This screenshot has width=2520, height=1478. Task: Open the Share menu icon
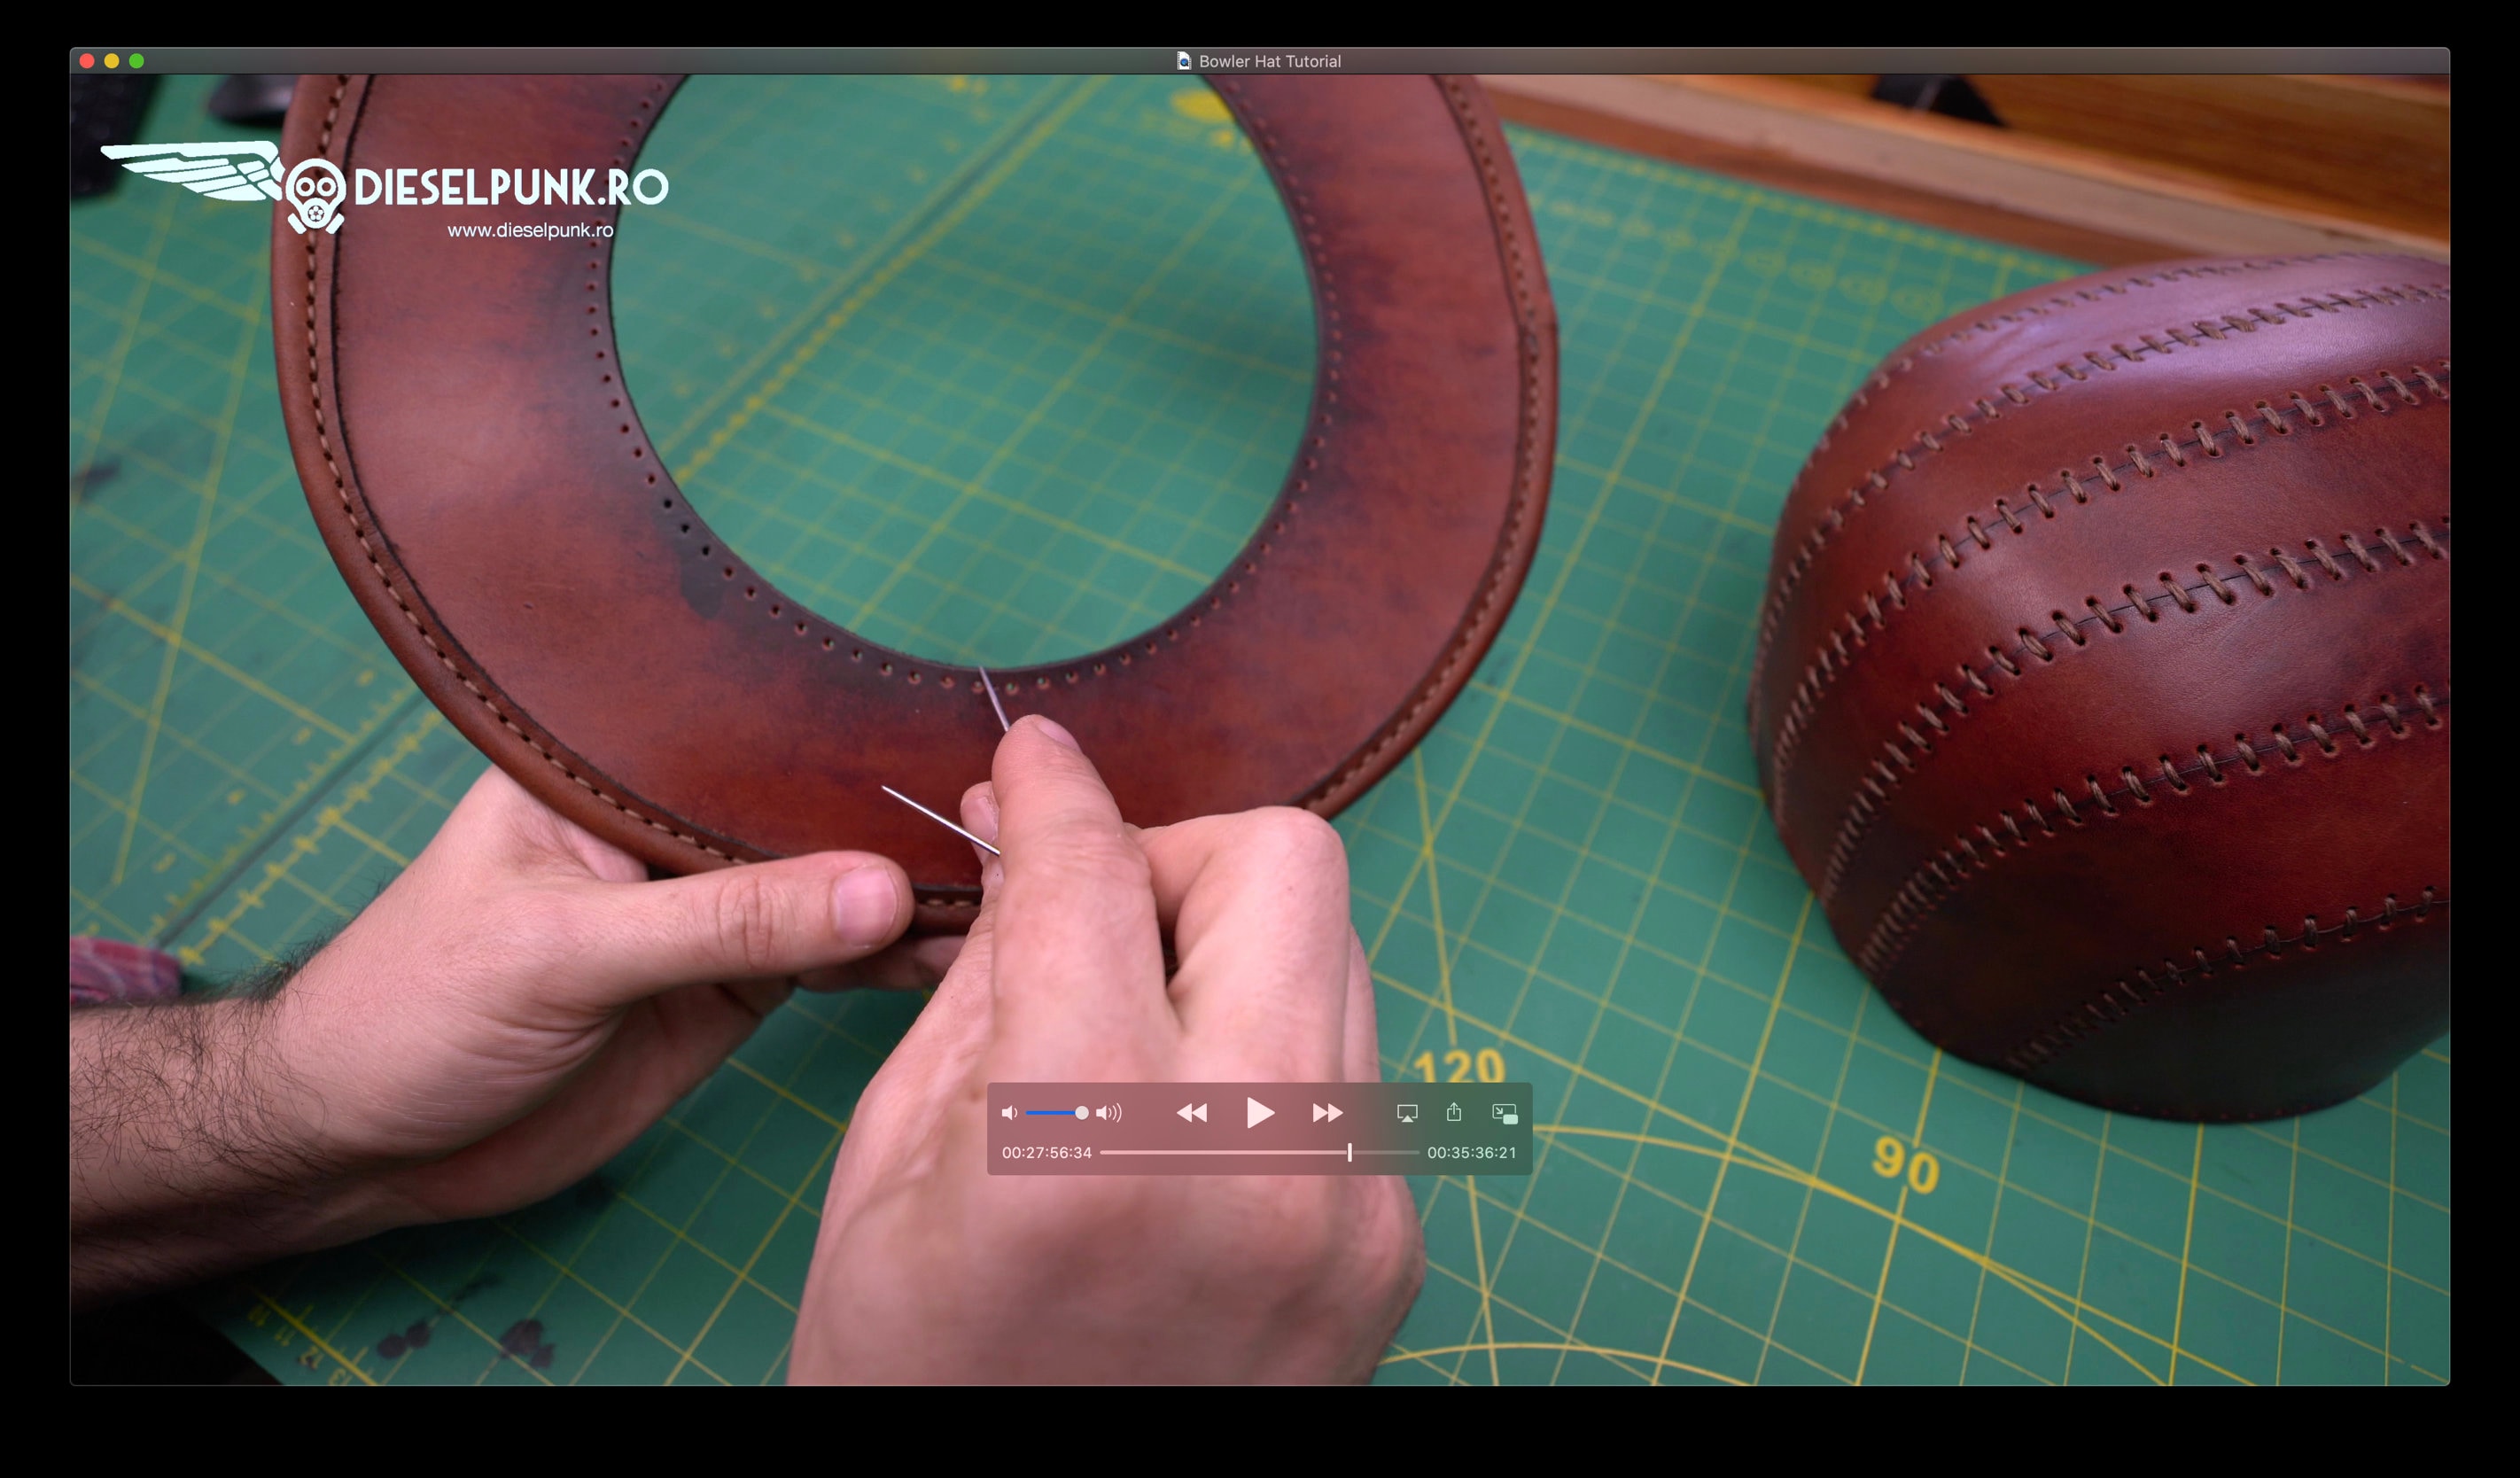coord(1454,1112)
